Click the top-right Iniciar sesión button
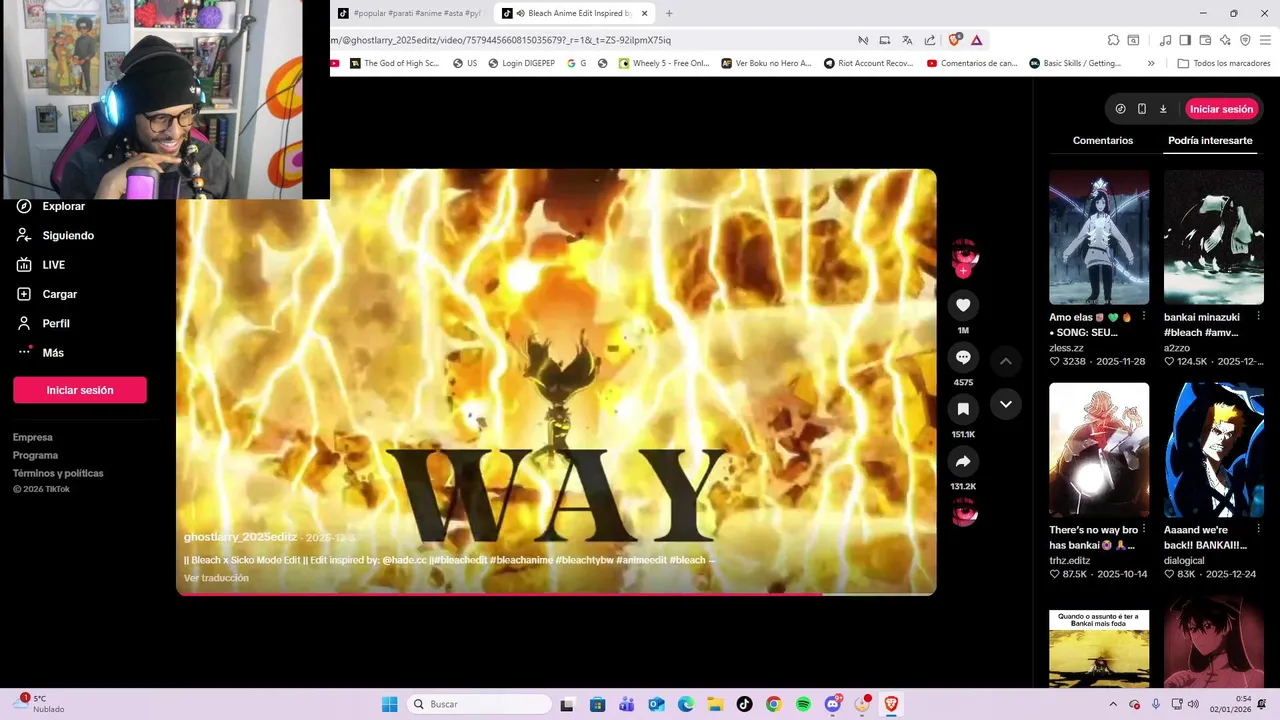The image size is (1280, 720). [1221, 109]
